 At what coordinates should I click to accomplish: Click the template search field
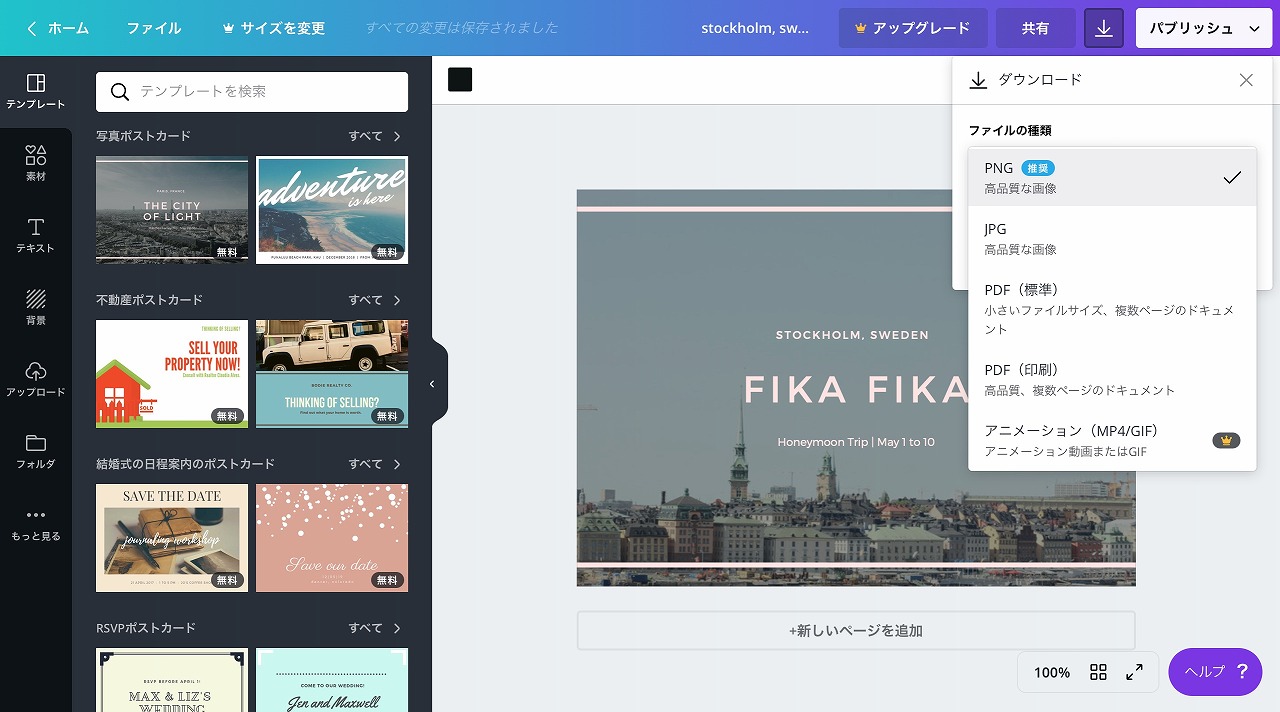(252, 92)
